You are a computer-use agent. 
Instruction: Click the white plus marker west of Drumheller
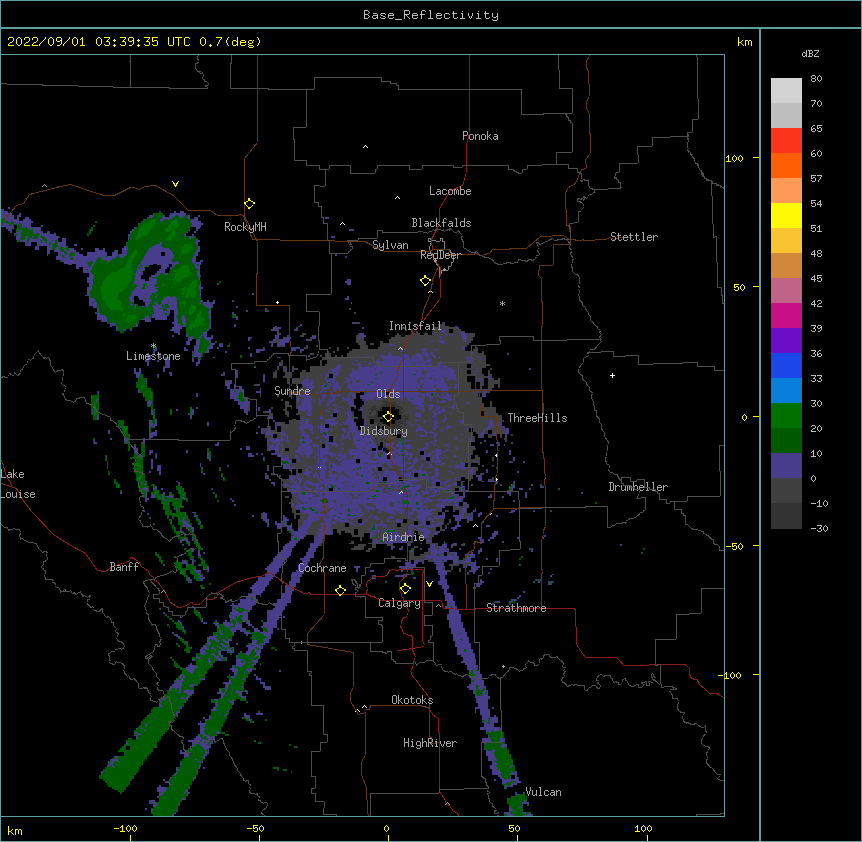click(612, 375)
